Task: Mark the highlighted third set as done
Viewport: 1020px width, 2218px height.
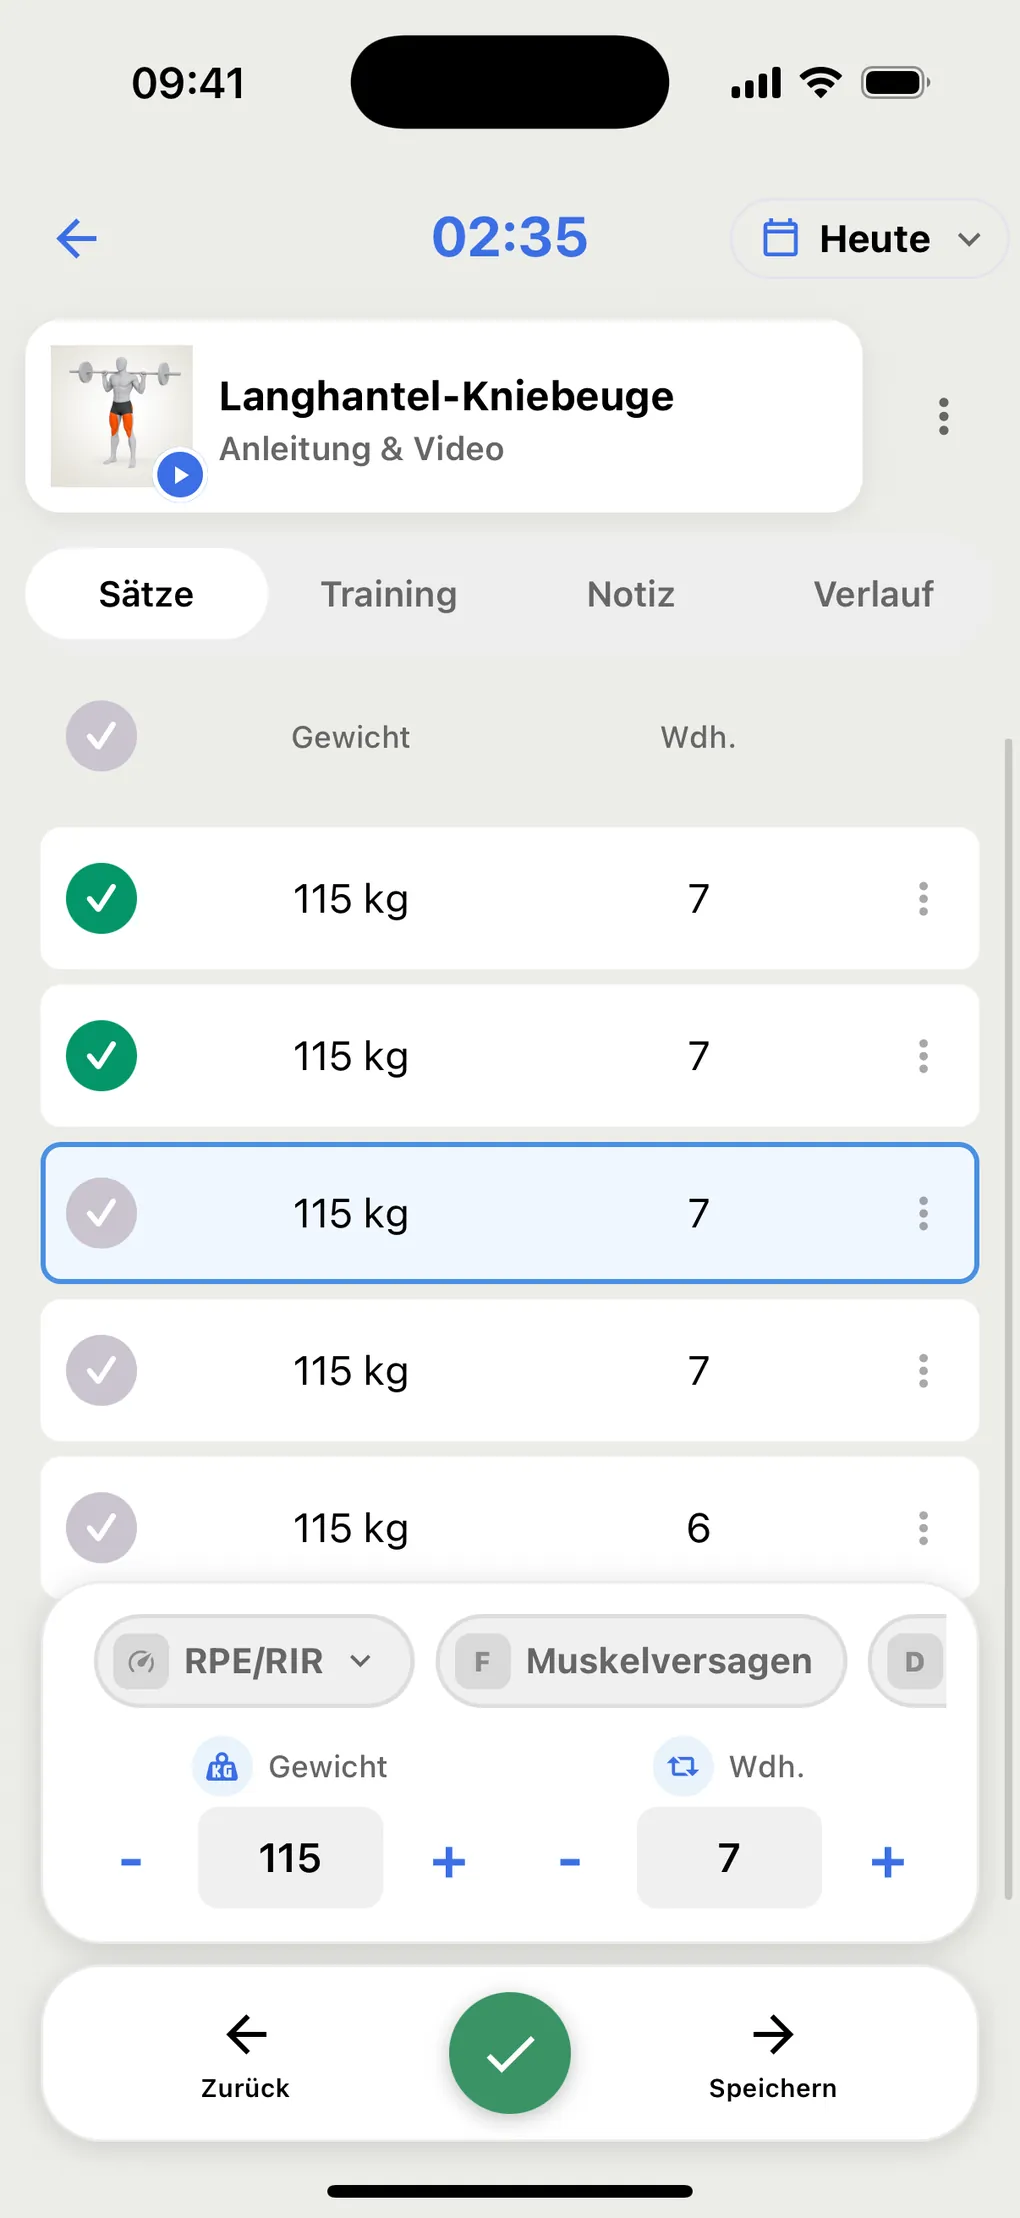Action: click(x=101, y=1213)
